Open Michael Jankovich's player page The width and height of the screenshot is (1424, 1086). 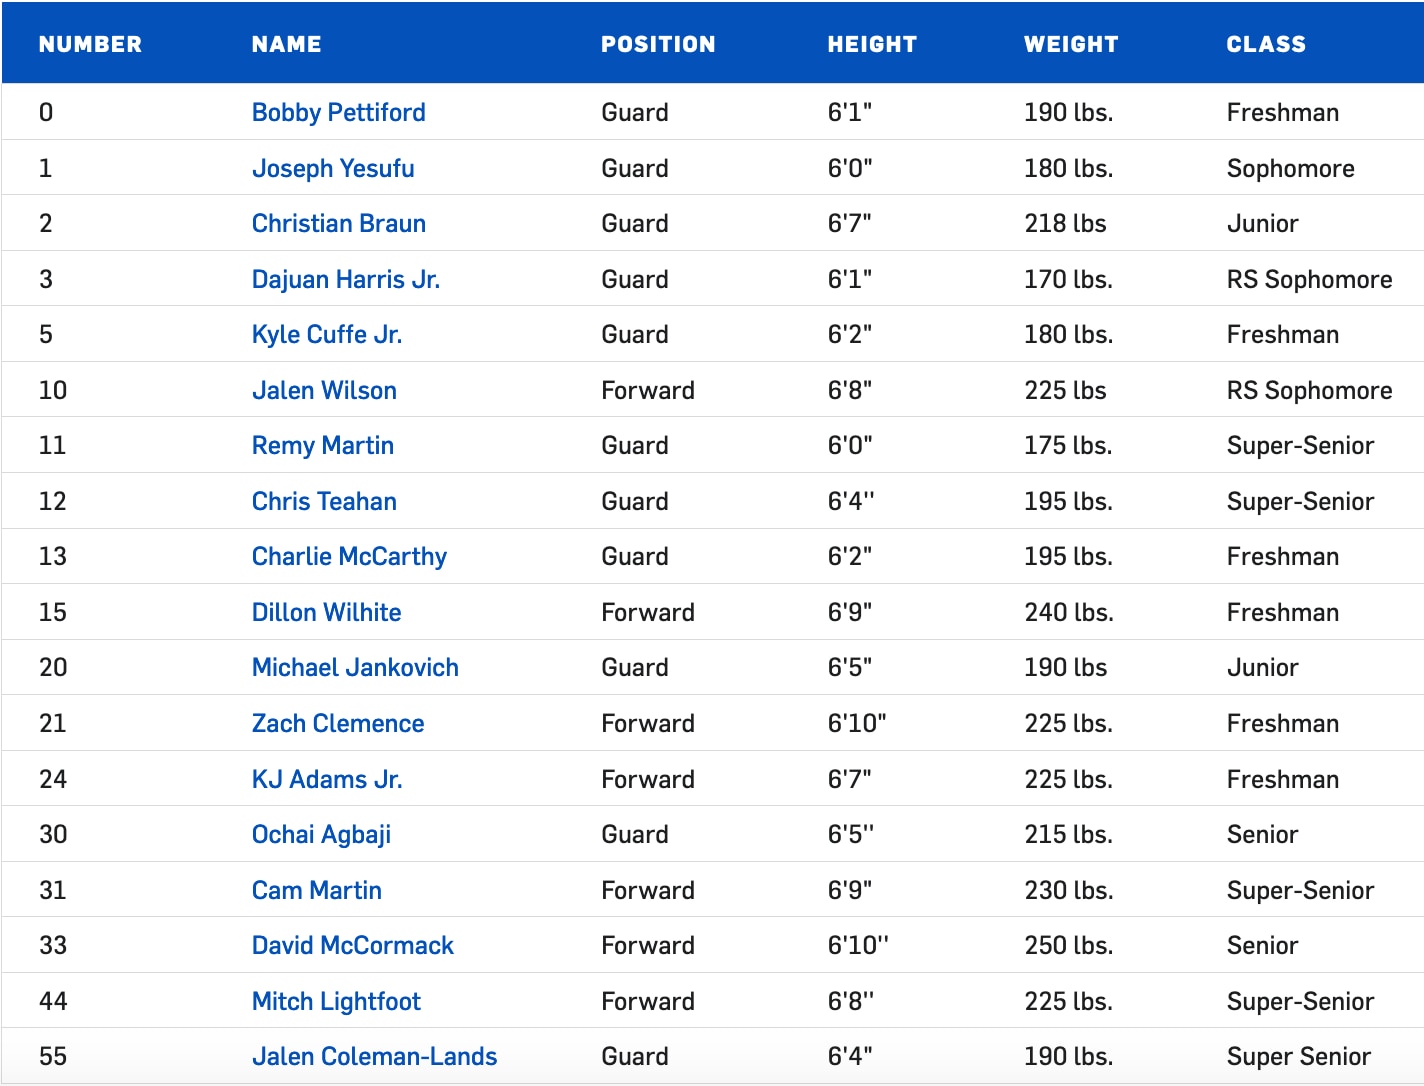[355, 667]
